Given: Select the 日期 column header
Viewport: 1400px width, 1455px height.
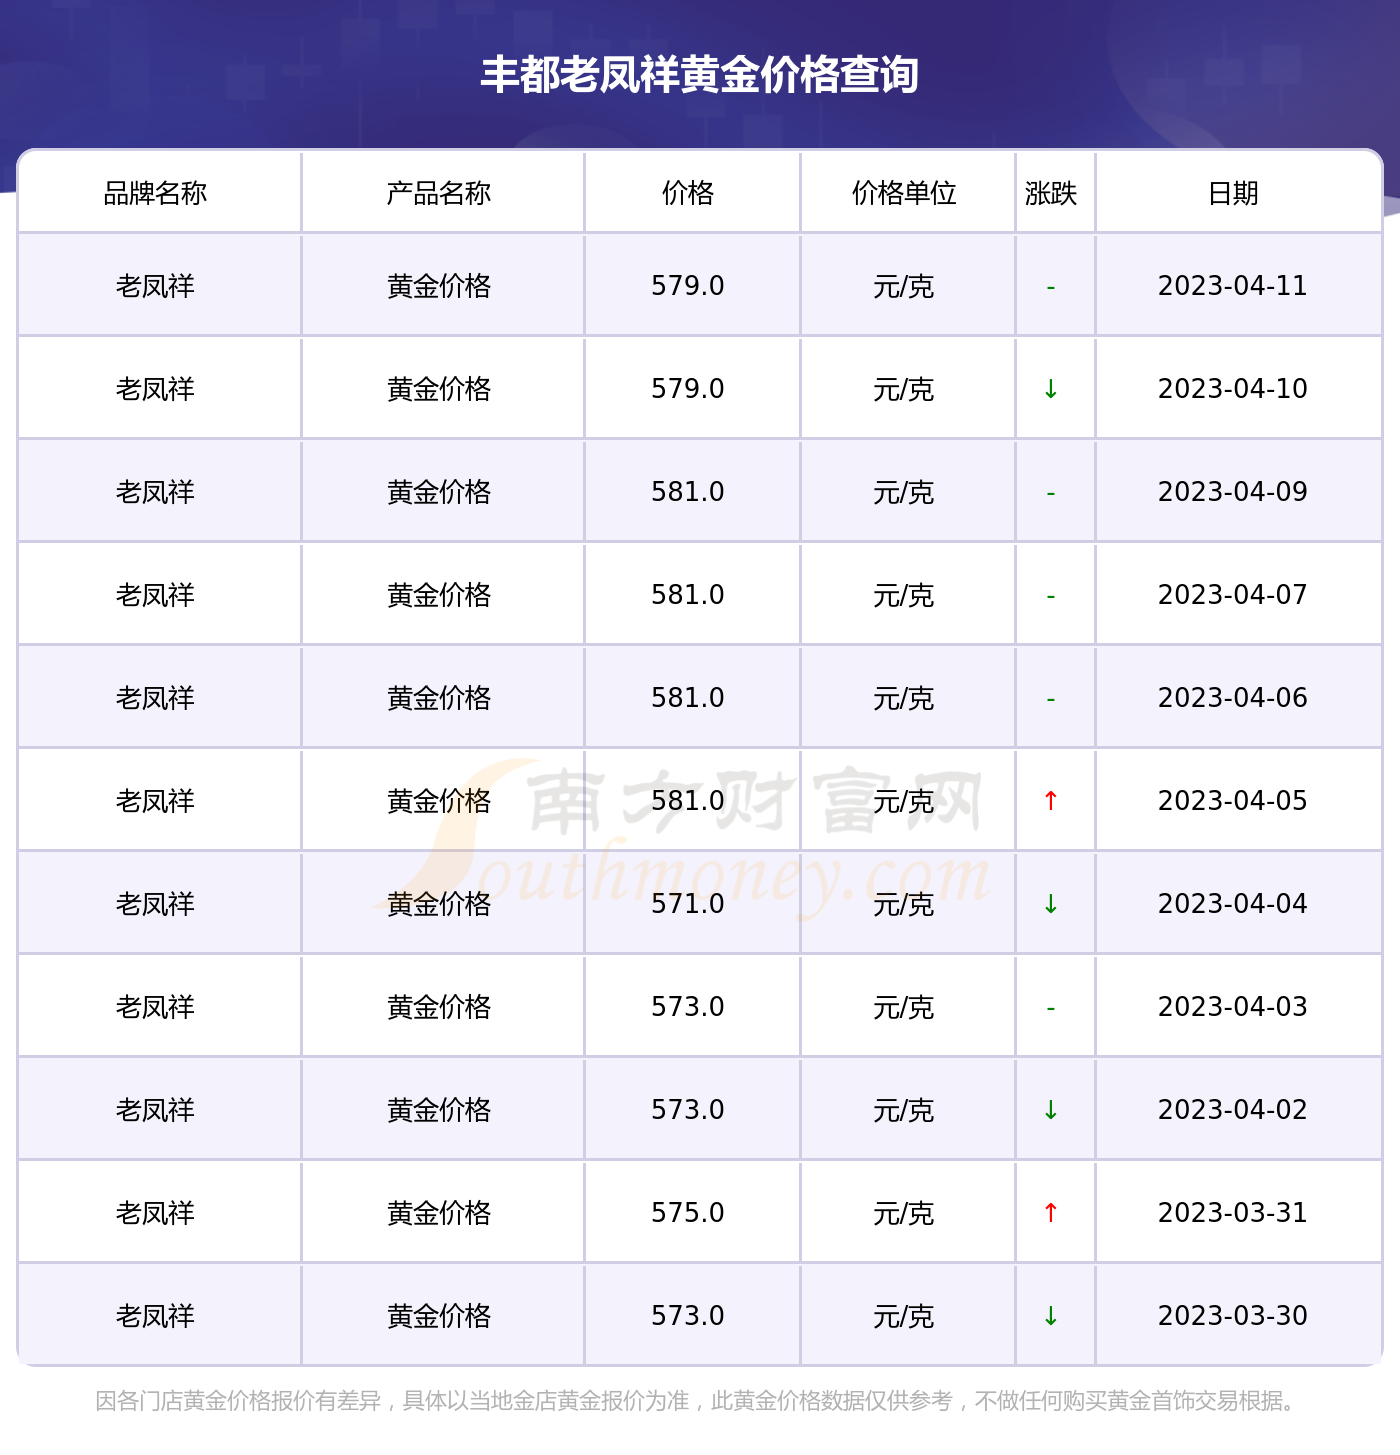Looking at the screenshot, I should point(1233,193).
